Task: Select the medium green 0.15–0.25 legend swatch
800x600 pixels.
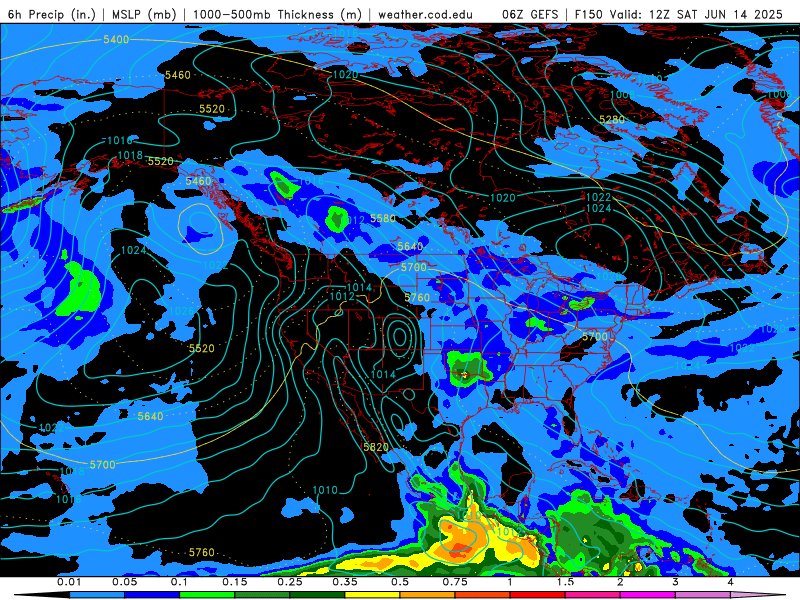Action: point(262,595)
